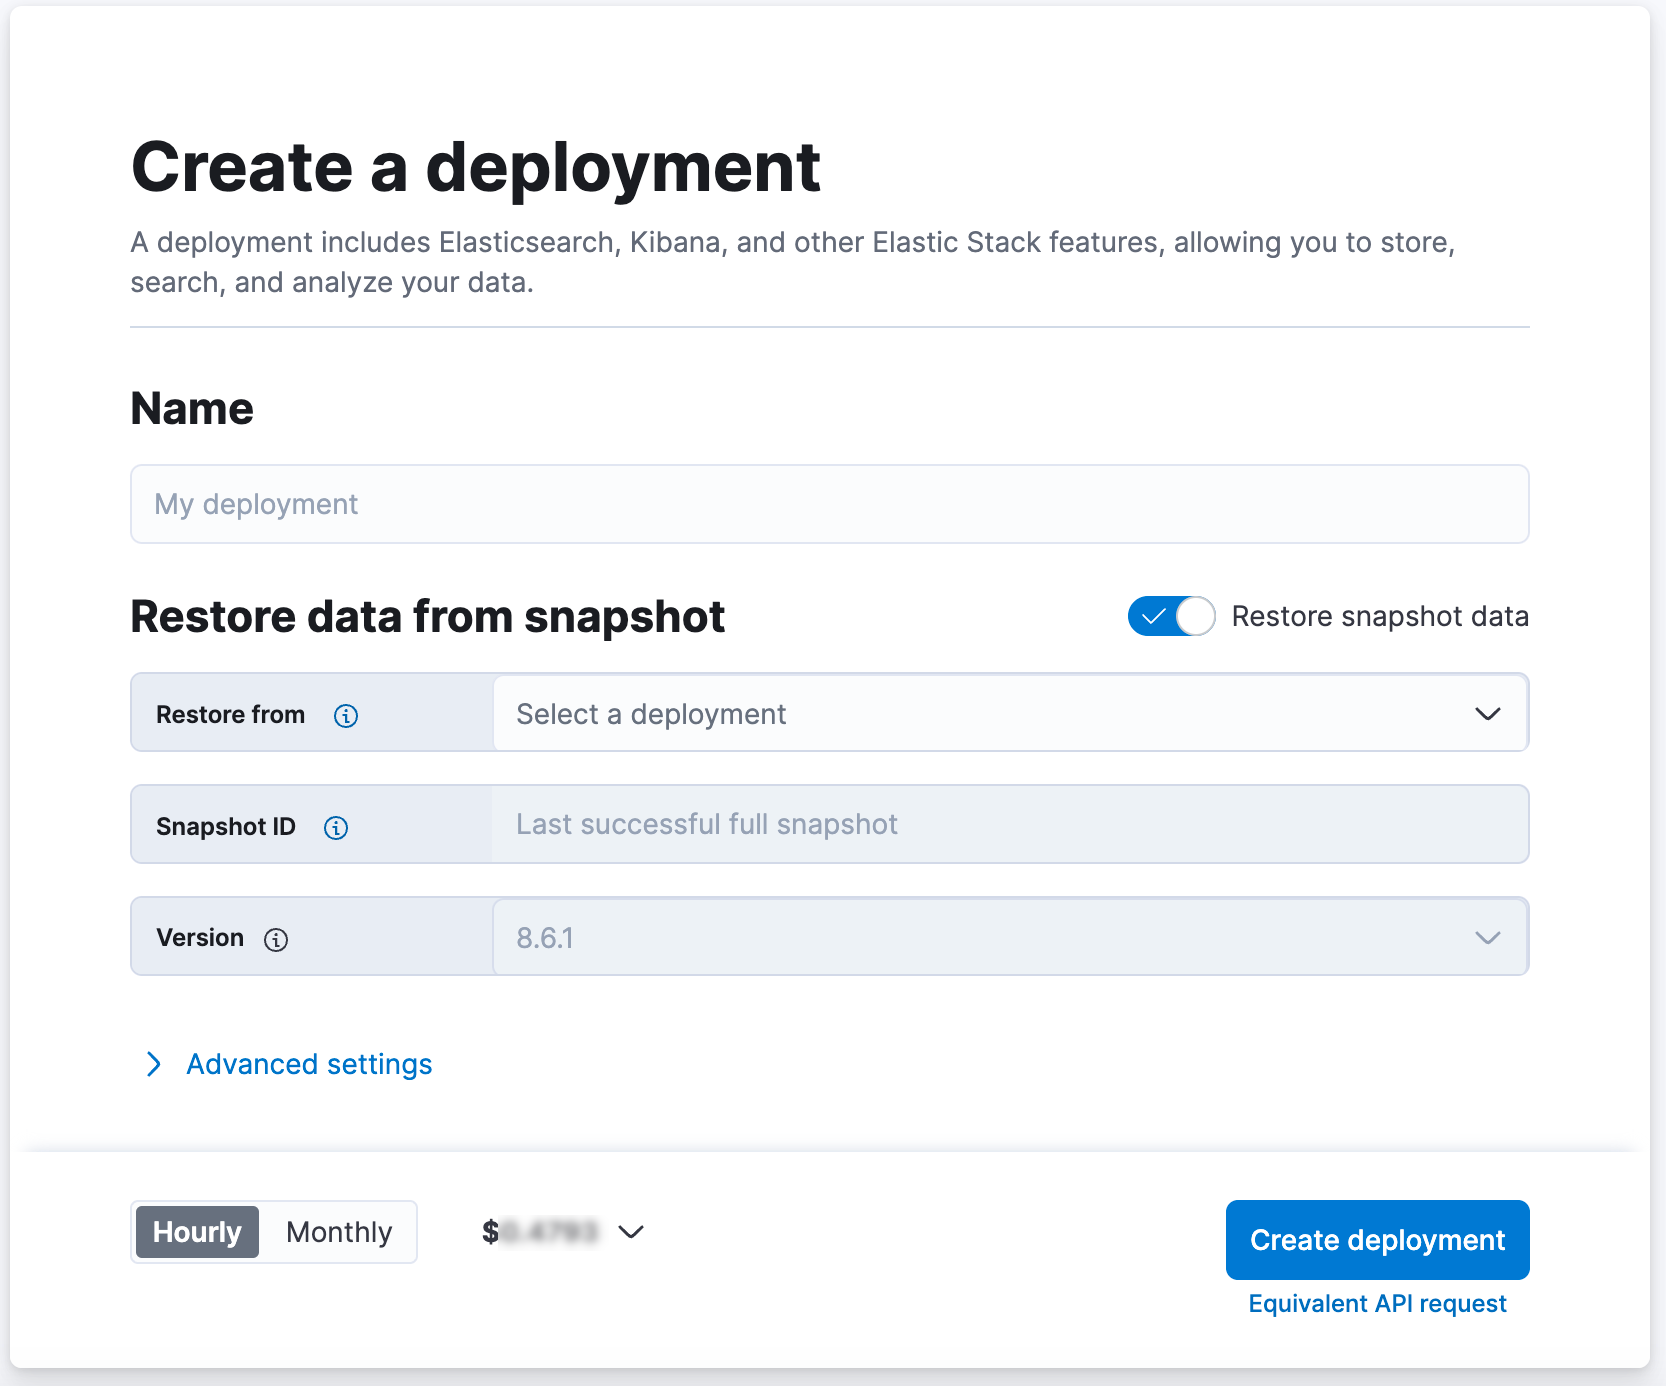Open the Snapshot ID info tooltip

click(x=336, y=827)
